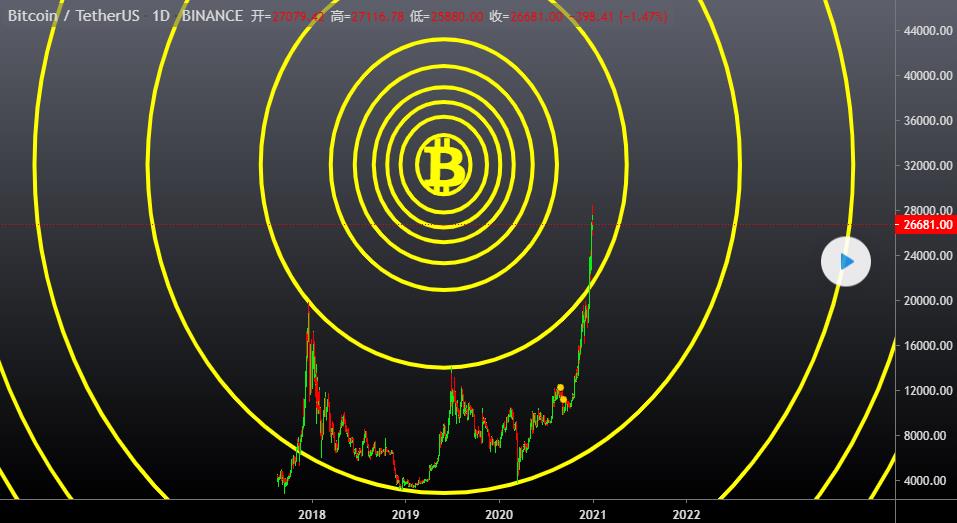Click the red 26681.00 current price label
Viewport: 957px width, 523px height.
pos(925,225)
